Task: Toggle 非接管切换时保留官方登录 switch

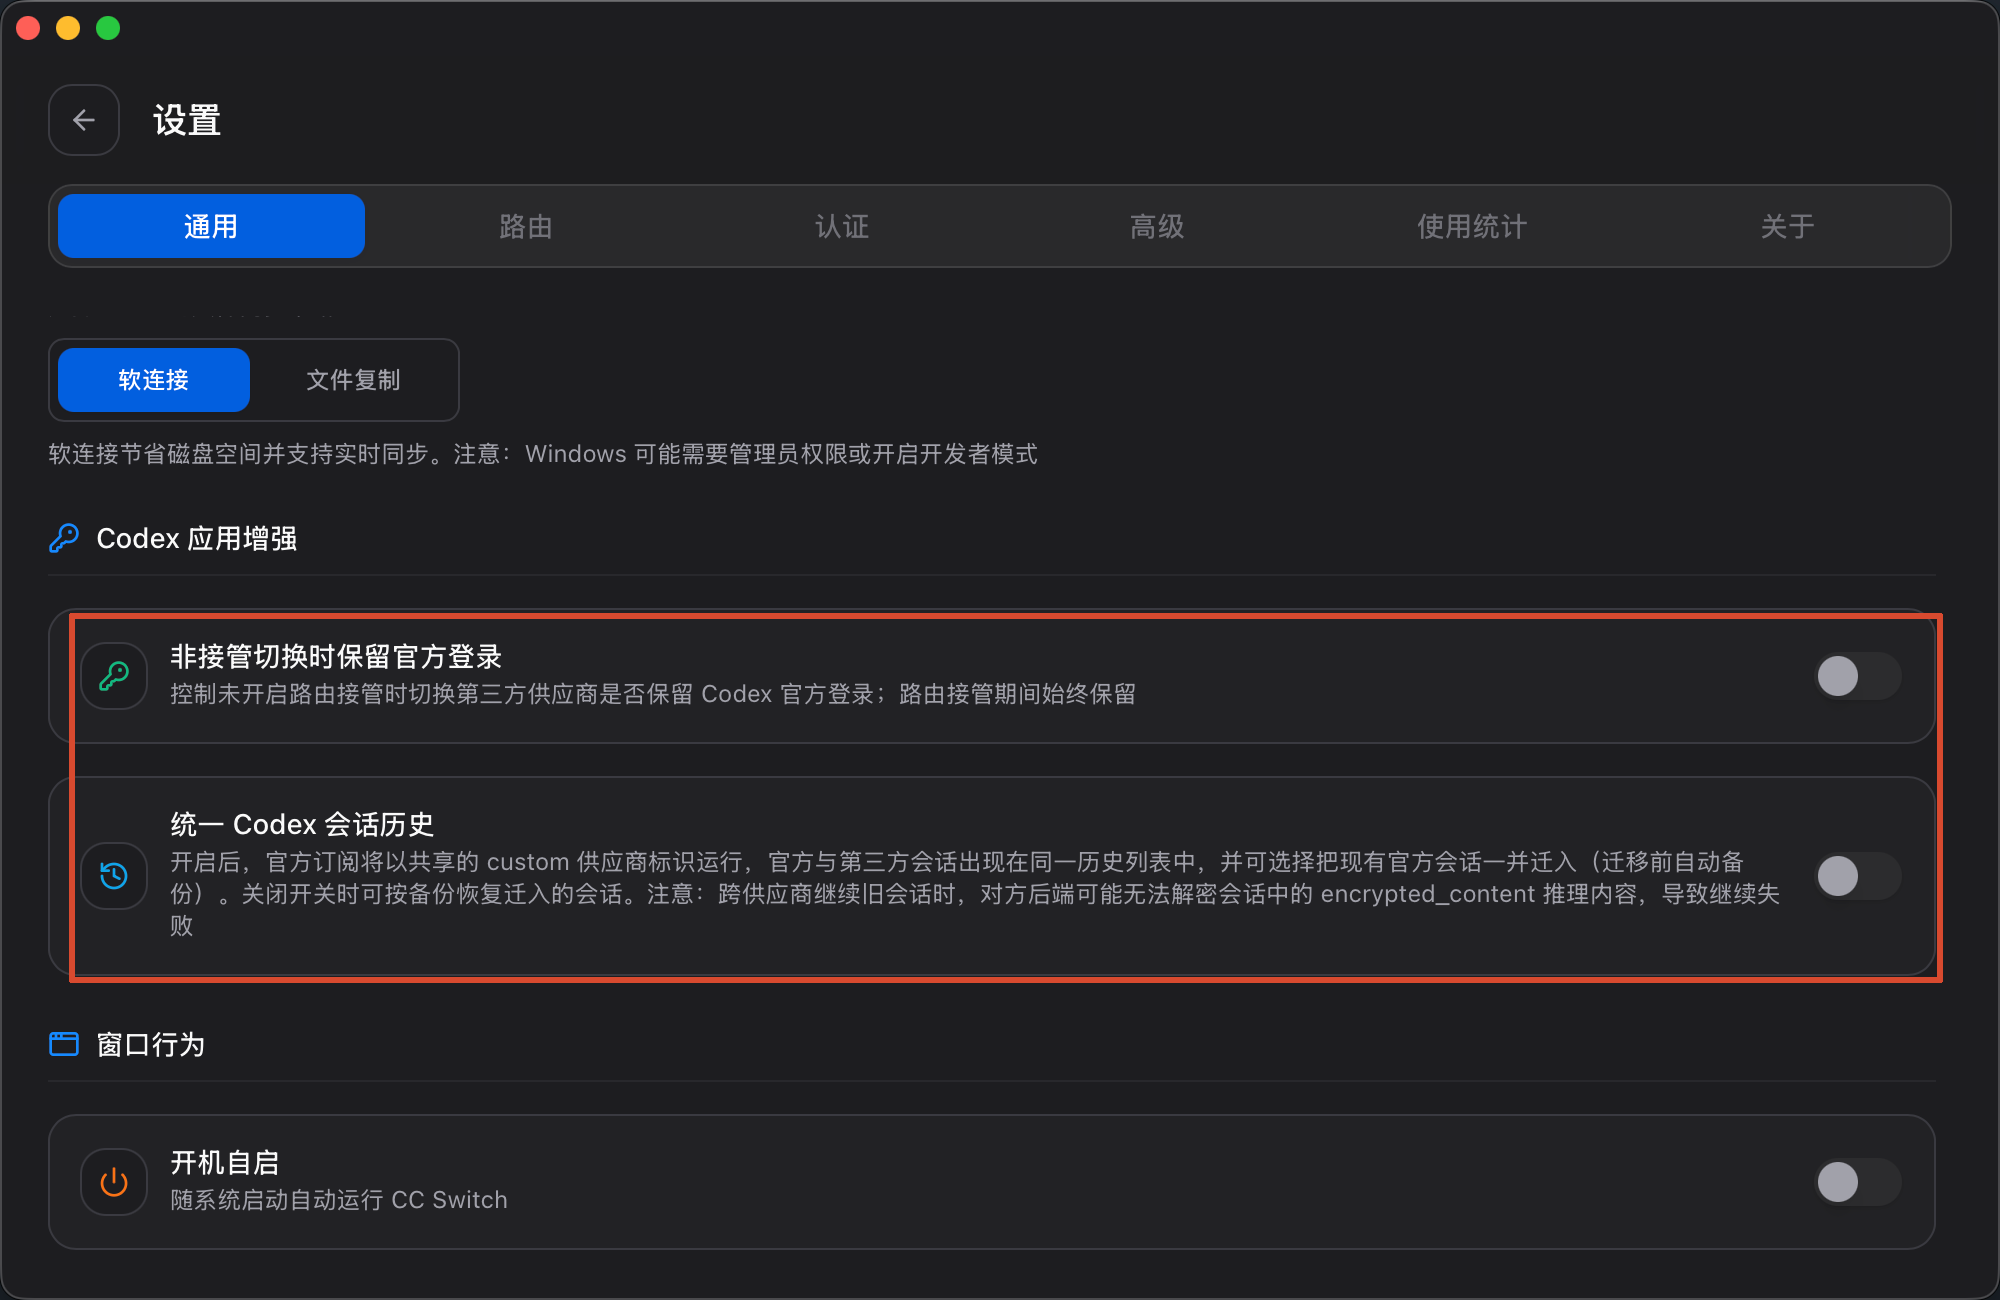Action: pos(1858,676)
